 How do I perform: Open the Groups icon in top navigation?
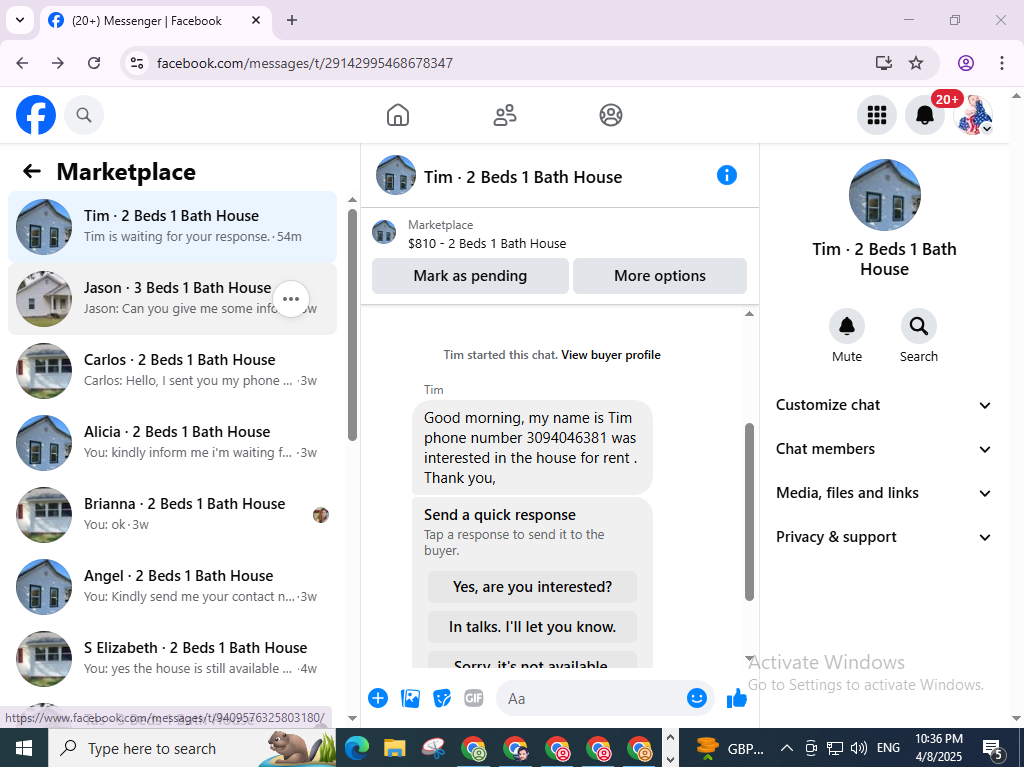point(611,115)
